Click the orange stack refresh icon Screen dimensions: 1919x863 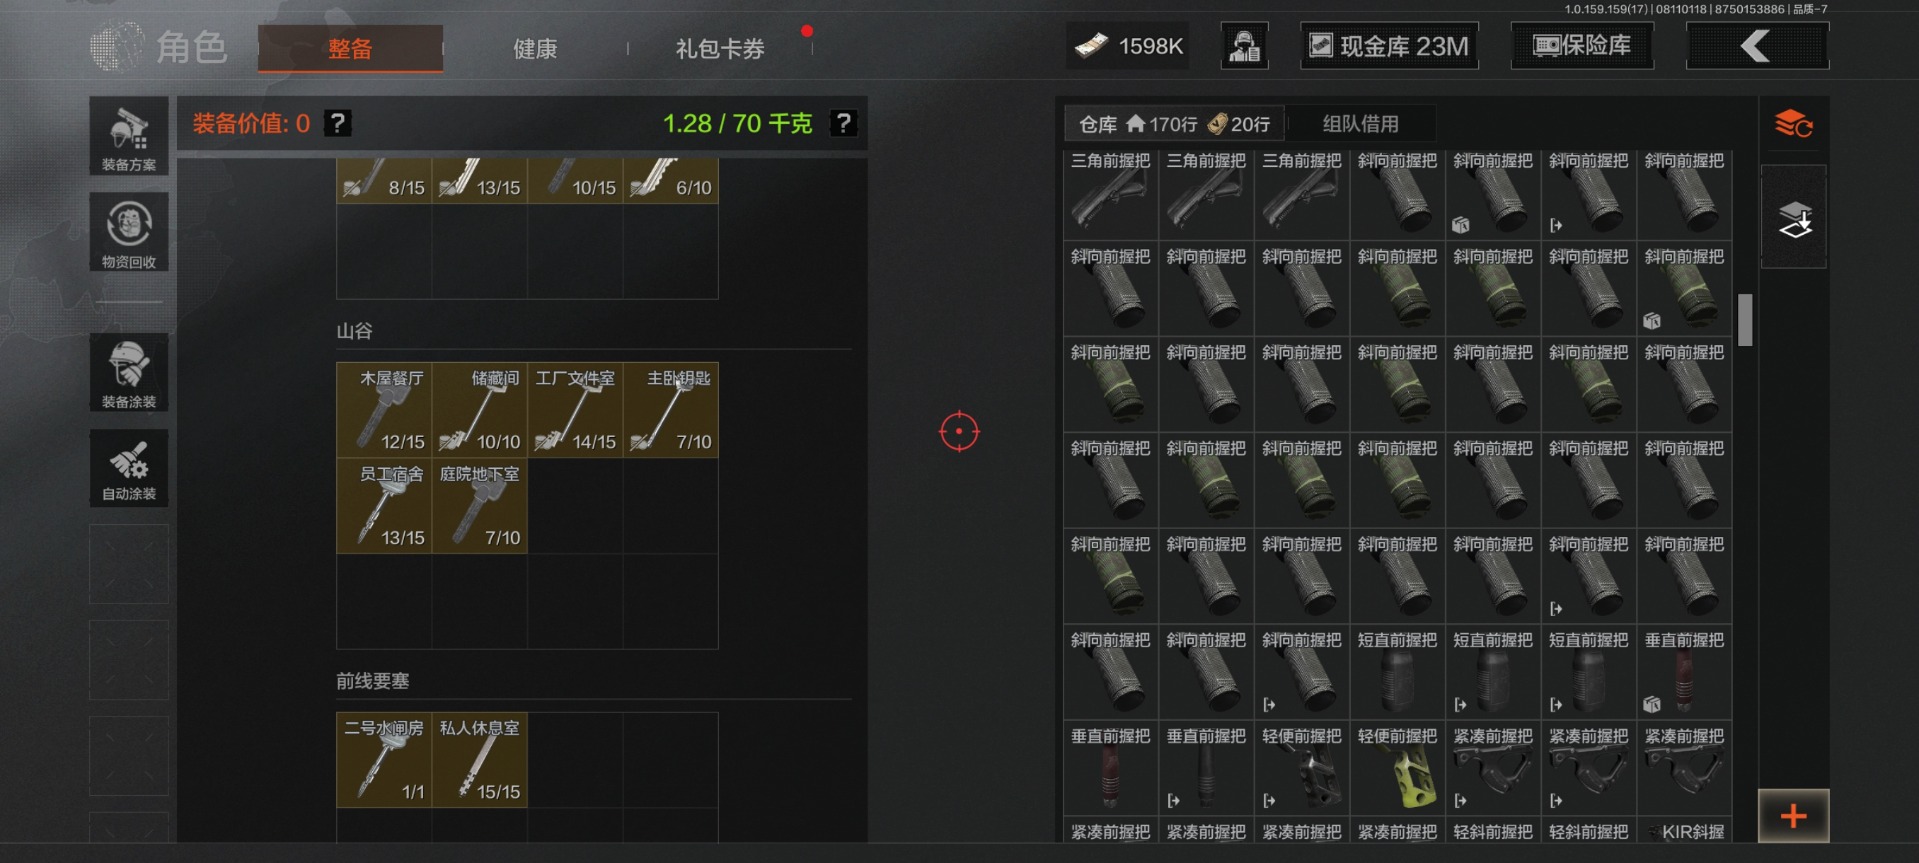[x=1794, y=124]
